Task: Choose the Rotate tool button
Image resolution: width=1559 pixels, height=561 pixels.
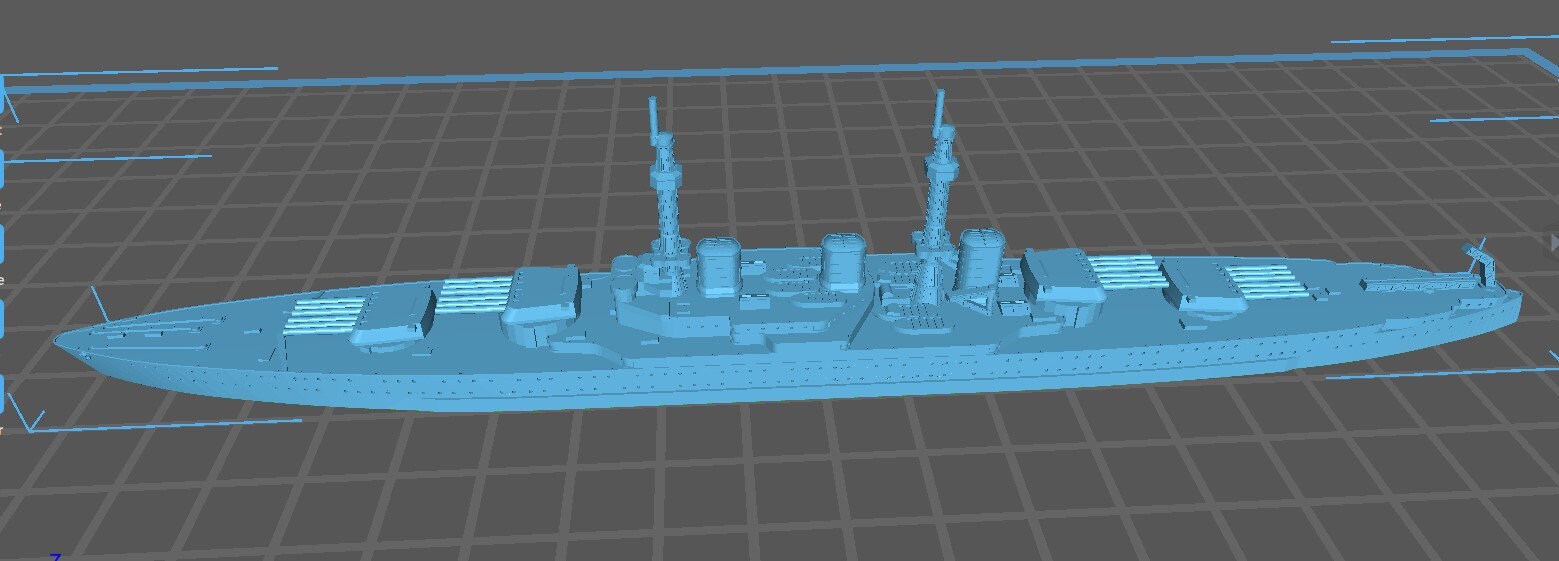Action: pyautogui.click(x=1, y=244)
